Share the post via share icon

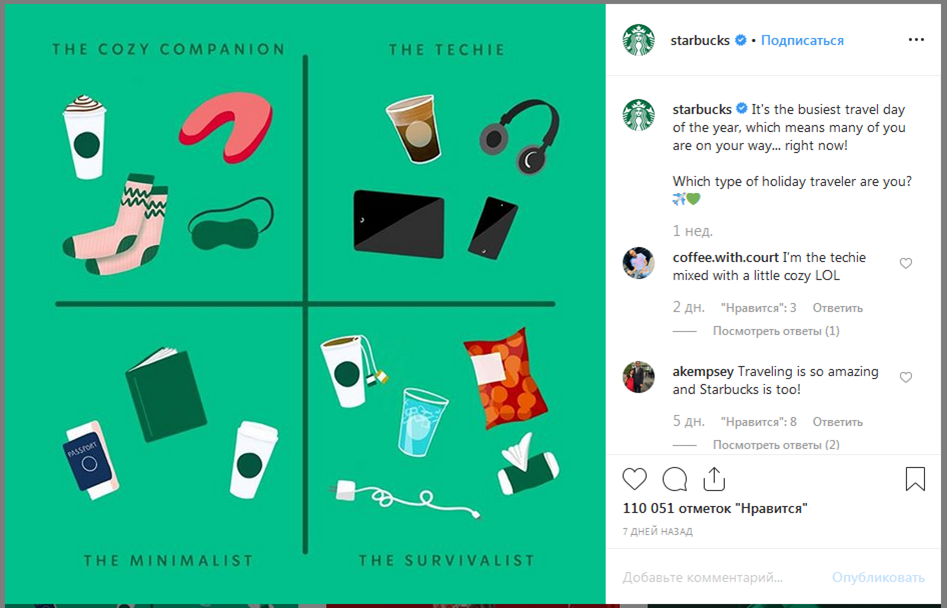714,479
